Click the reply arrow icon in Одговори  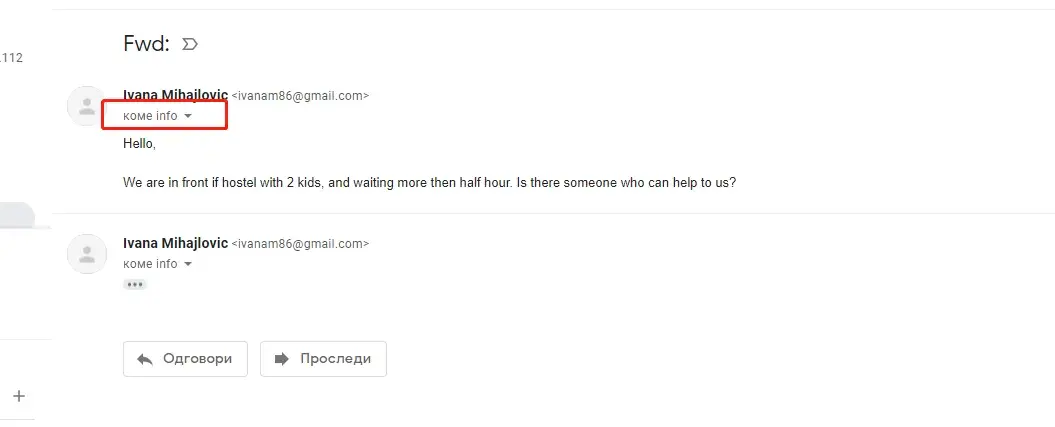tap(145, 359)
